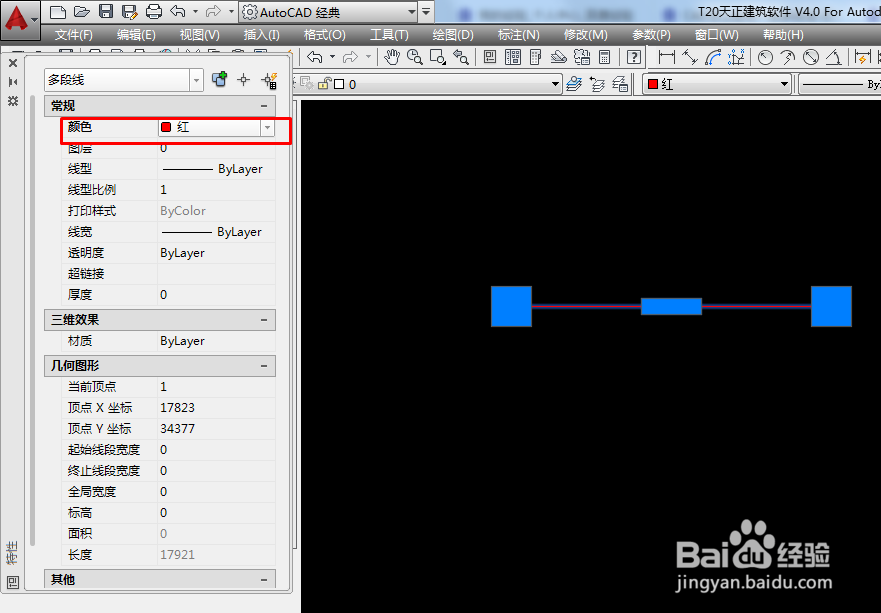Screen dimensions: 881x613
Task: Open the QuickCalc calculator icon
Action: (605, 57)
